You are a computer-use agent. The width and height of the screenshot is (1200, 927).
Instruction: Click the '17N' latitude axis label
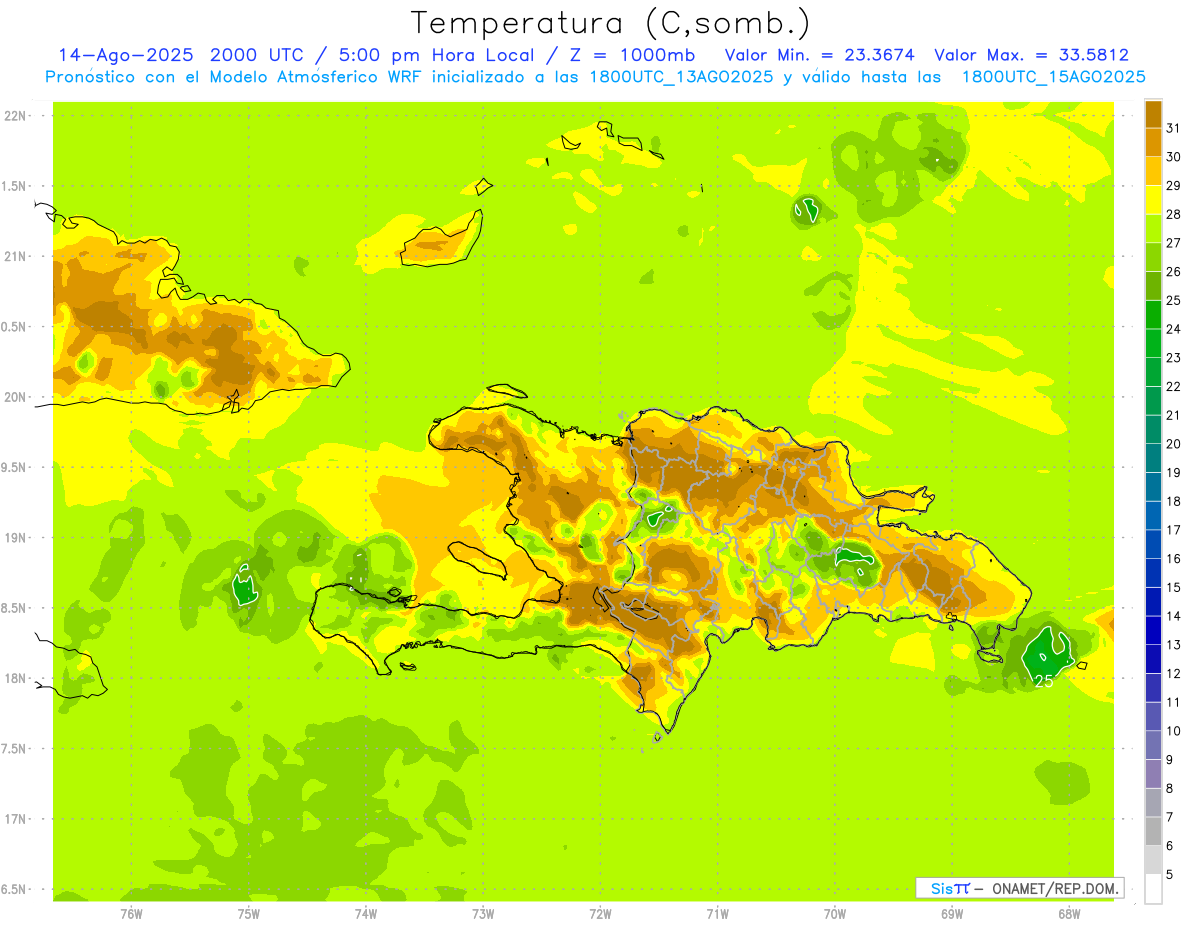[16, 819]
